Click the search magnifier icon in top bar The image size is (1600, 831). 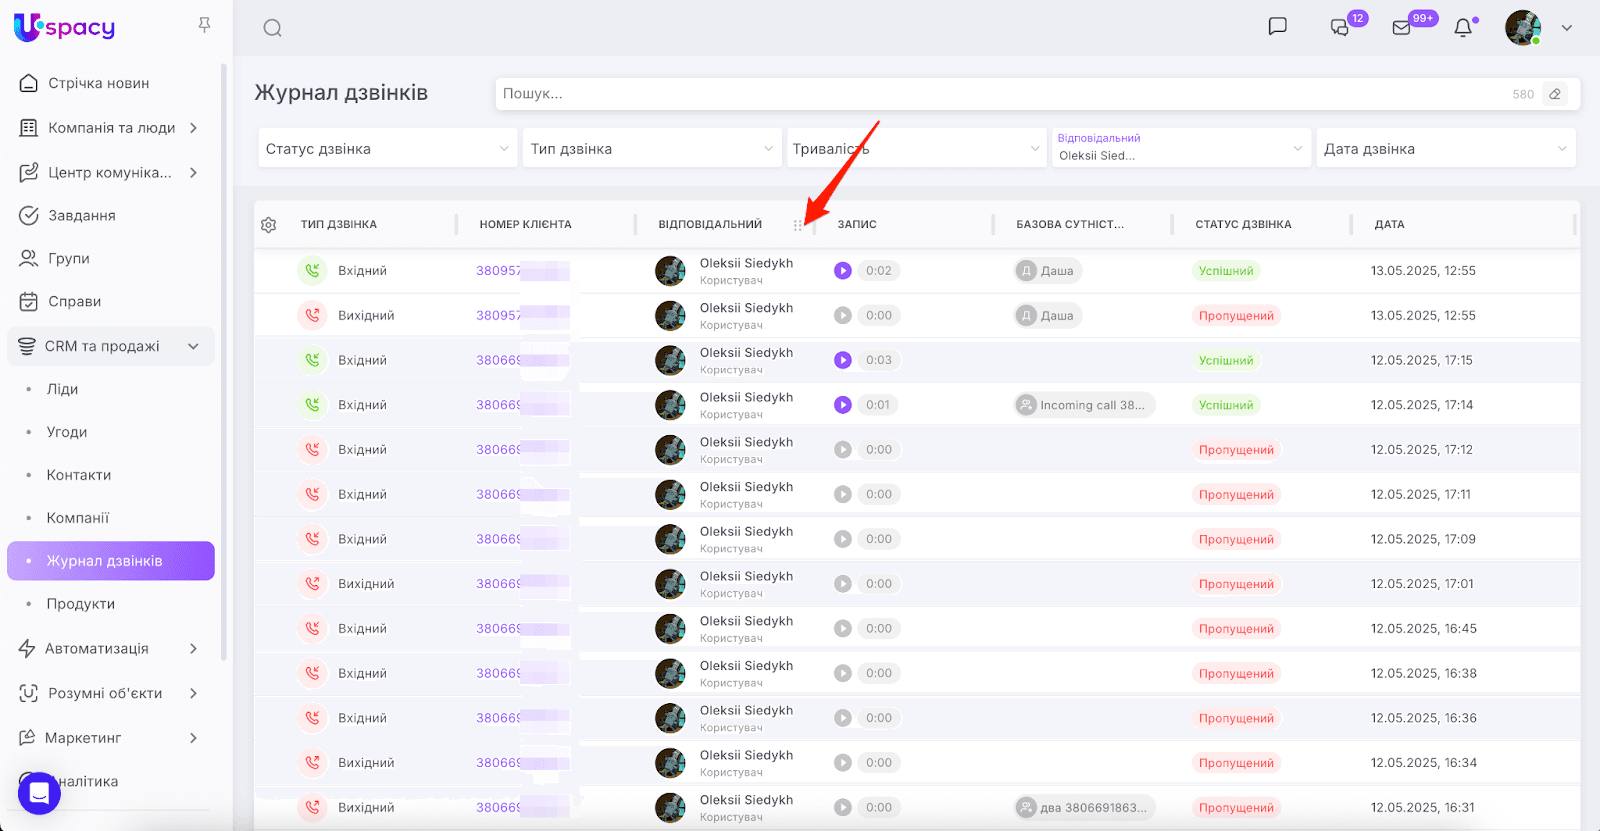(272, 28)
